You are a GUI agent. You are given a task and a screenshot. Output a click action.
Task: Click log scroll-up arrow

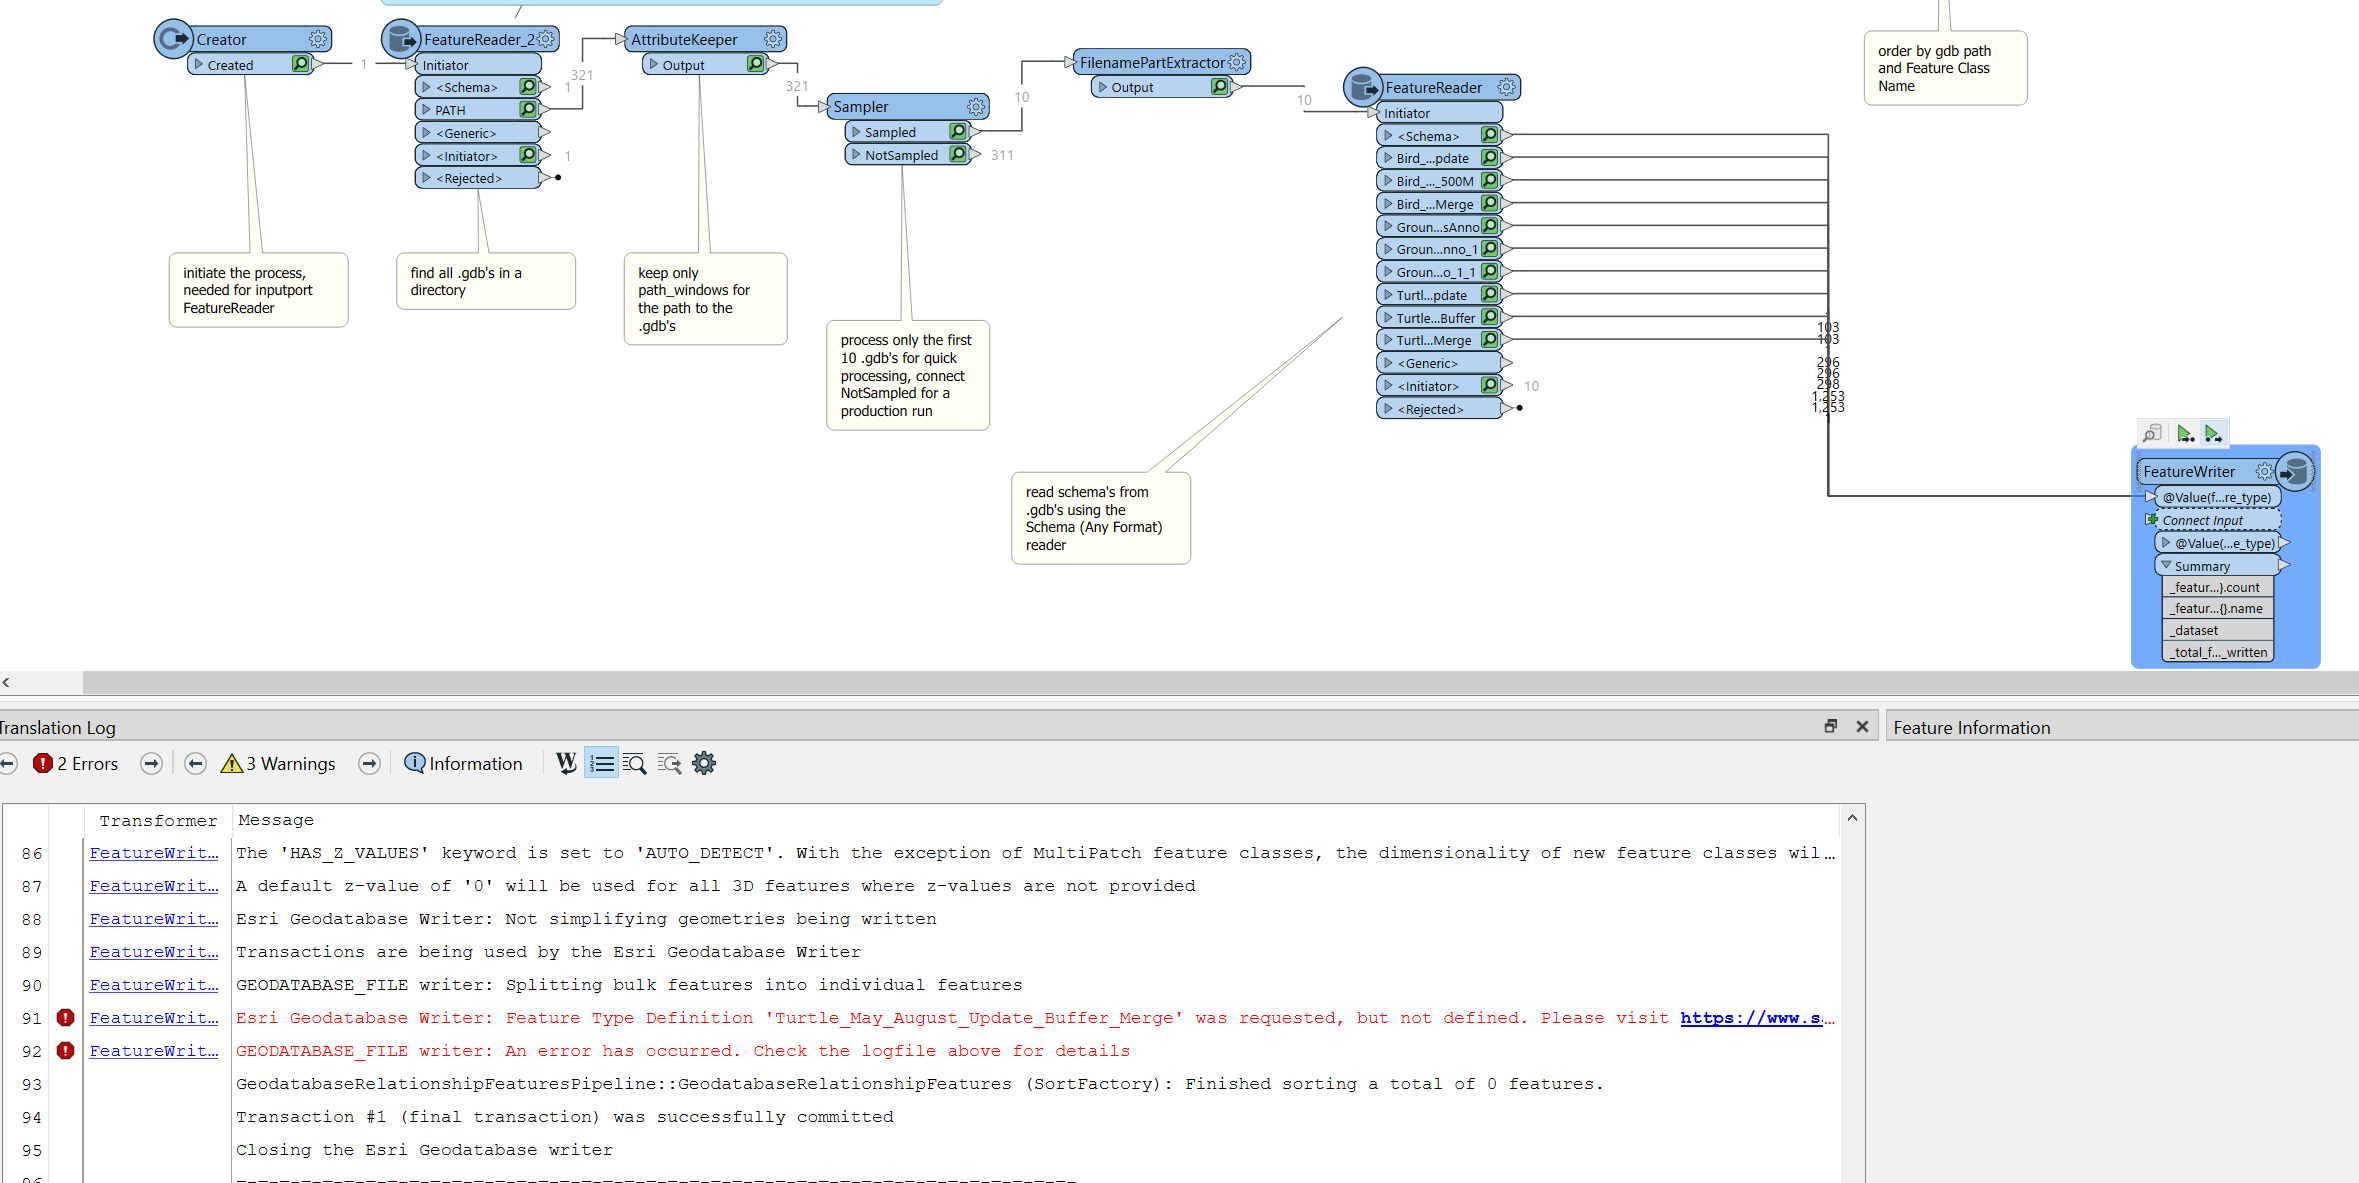point(1852,818)
